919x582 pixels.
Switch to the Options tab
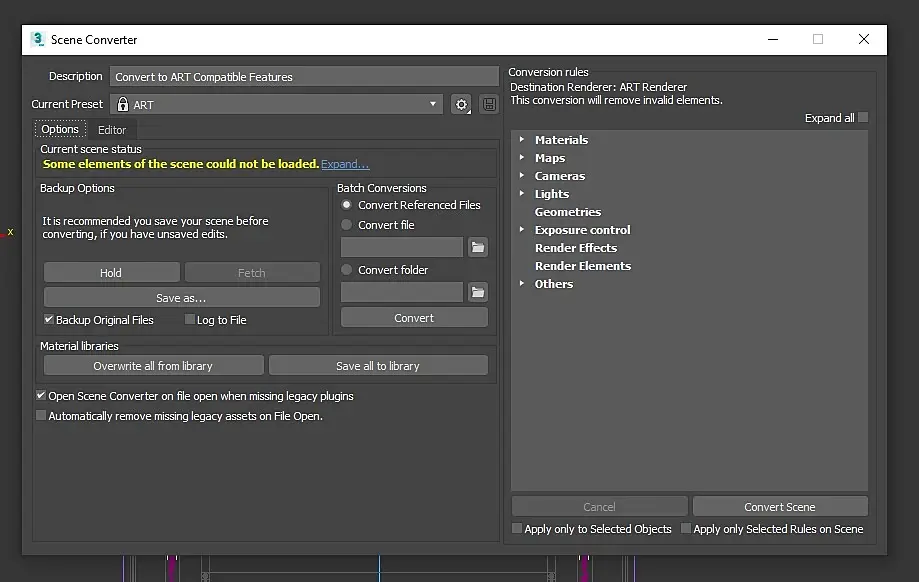pos(60,130)
